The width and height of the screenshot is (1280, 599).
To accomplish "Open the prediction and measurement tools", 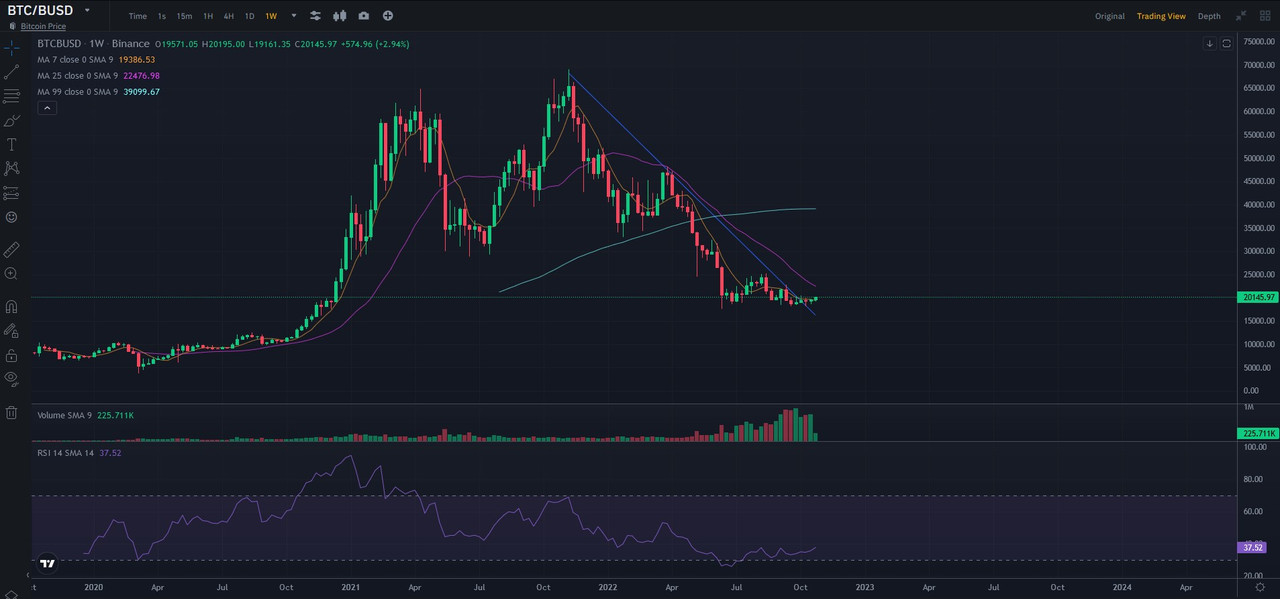I will tap(11, 192).
